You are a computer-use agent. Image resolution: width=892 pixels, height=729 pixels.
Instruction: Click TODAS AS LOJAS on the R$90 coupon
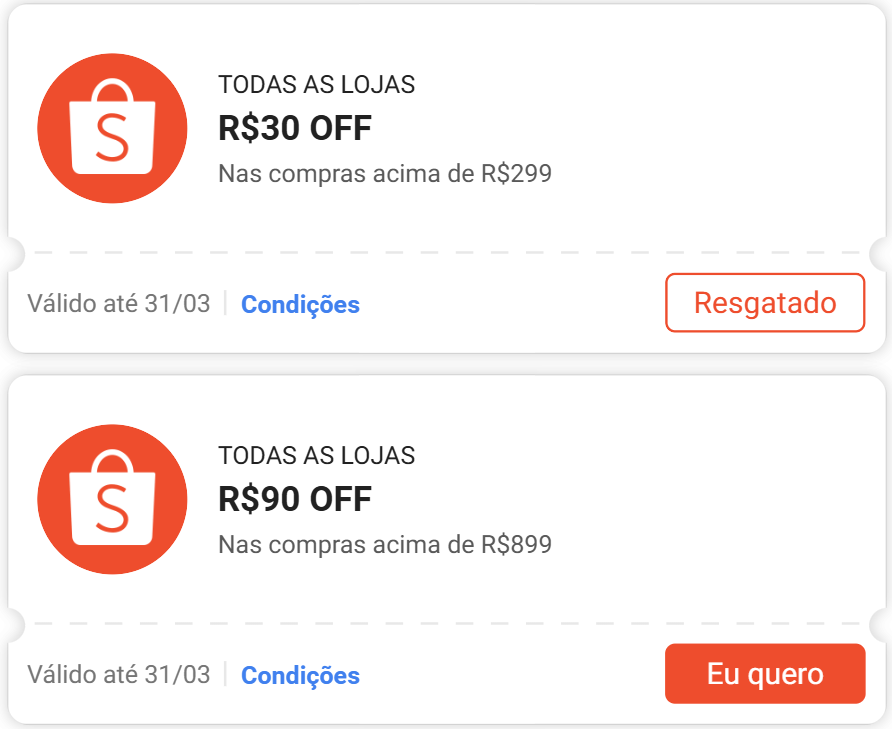316,456
